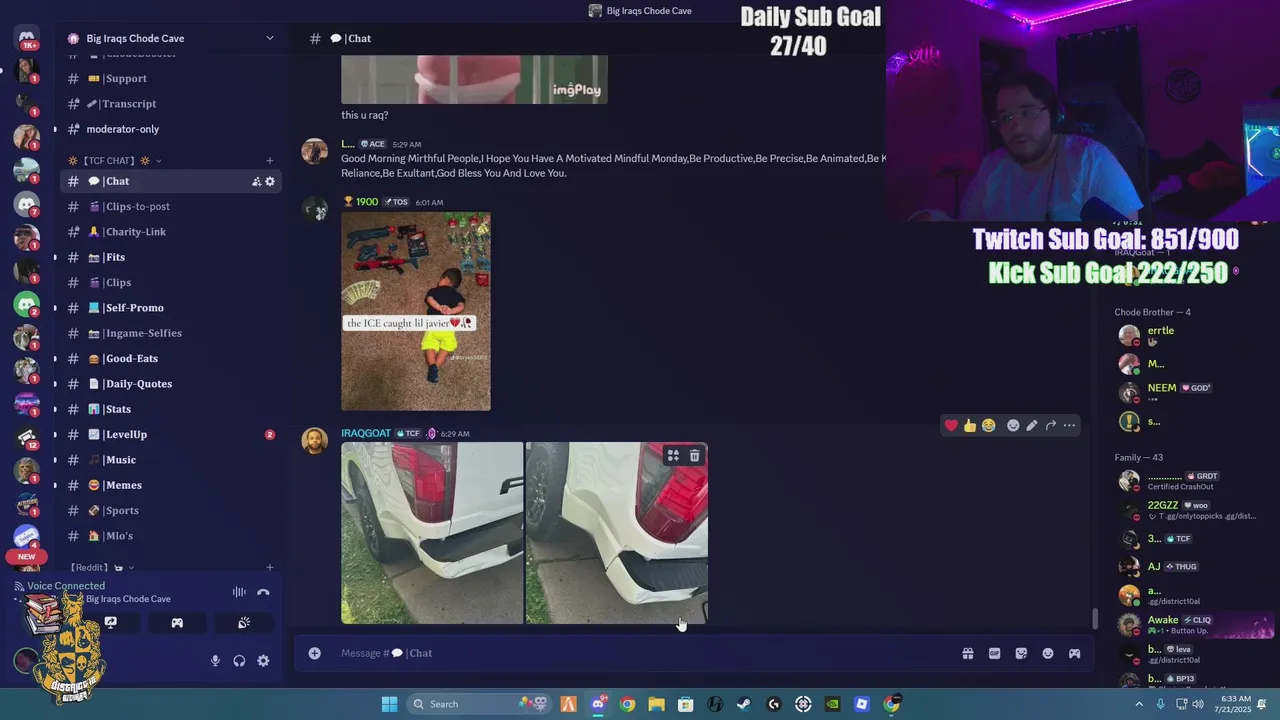1280x720 pixels.
Task: Open the left truck bumper photo
Action: pos(432,533)
